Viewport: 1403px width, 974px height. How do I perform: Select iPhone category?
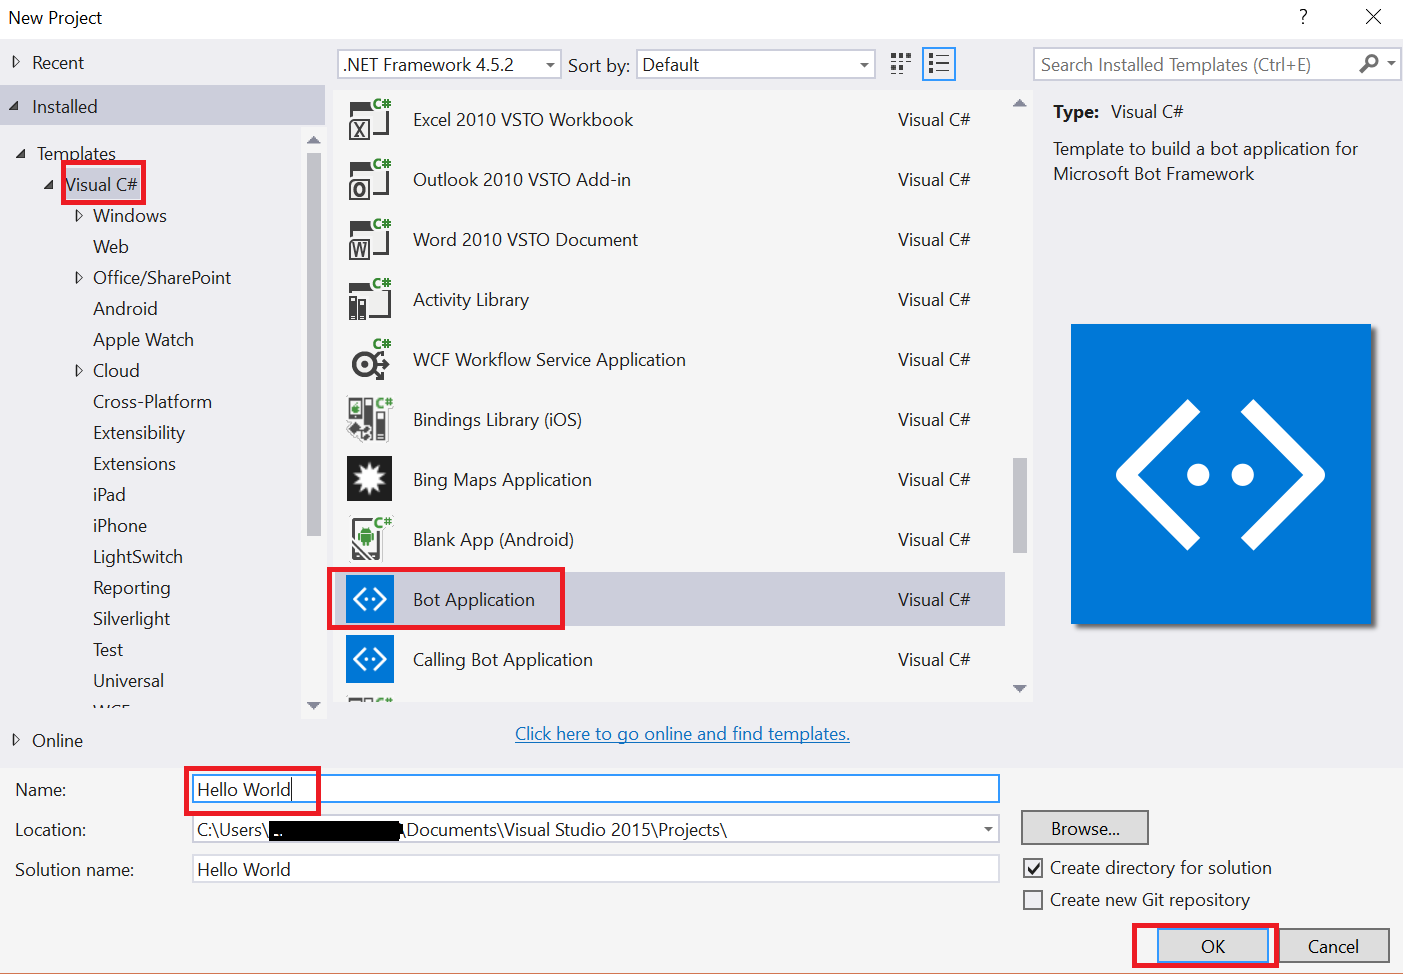(x=120, y=526)
